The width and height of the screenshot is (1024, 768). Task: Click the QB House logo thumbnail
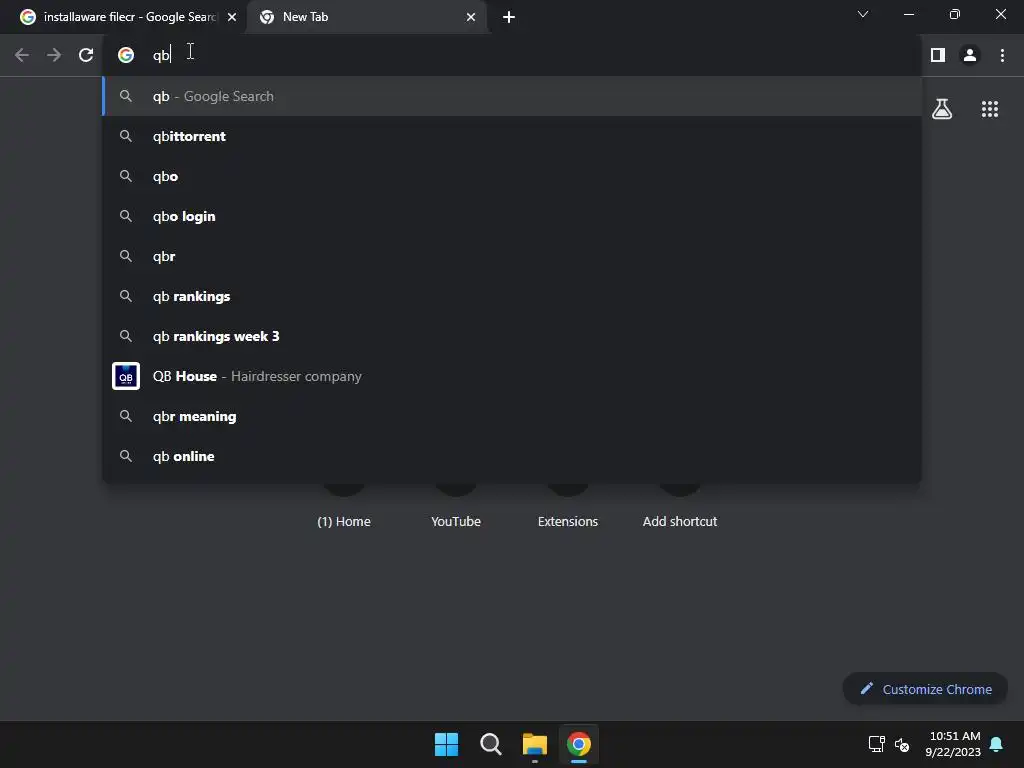tap(126, 376)
